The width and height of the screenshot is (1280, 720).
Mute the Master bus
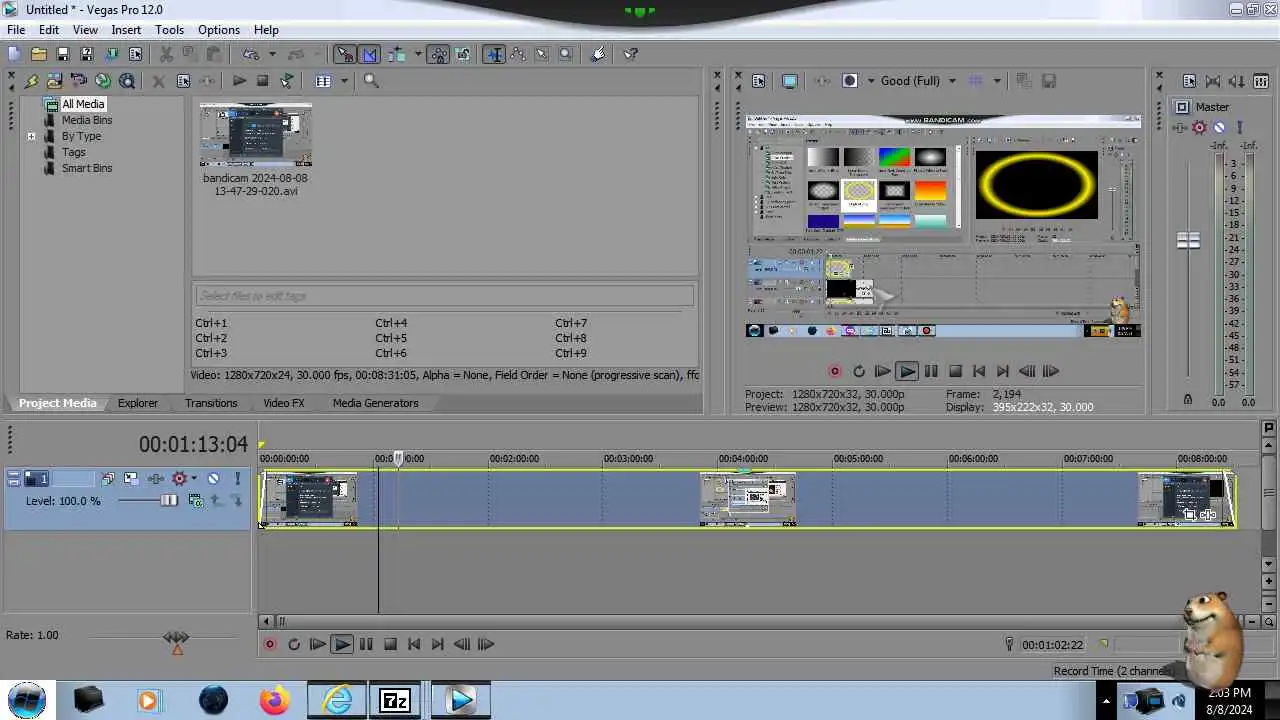[x=1219, y=127]
